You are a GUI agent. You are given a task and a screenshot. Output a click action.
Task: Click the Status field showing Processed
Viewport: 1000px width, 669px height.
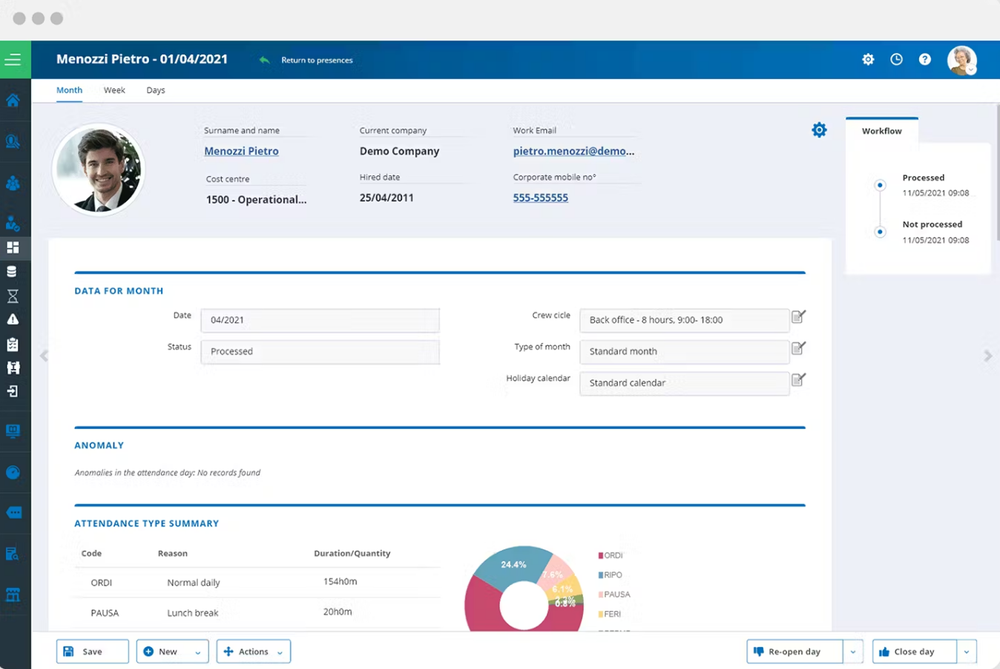[320, 351]
